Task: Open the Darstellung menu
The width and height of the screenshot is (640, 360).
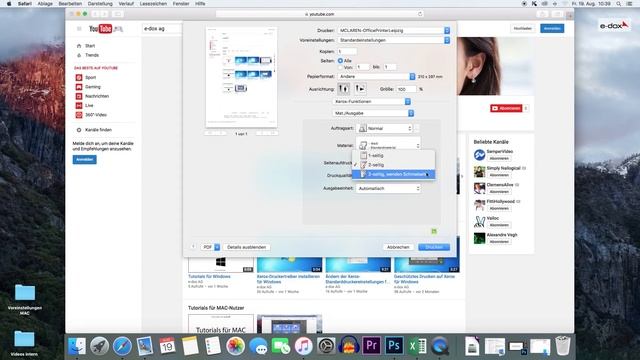Action: (x=100, y=4)
